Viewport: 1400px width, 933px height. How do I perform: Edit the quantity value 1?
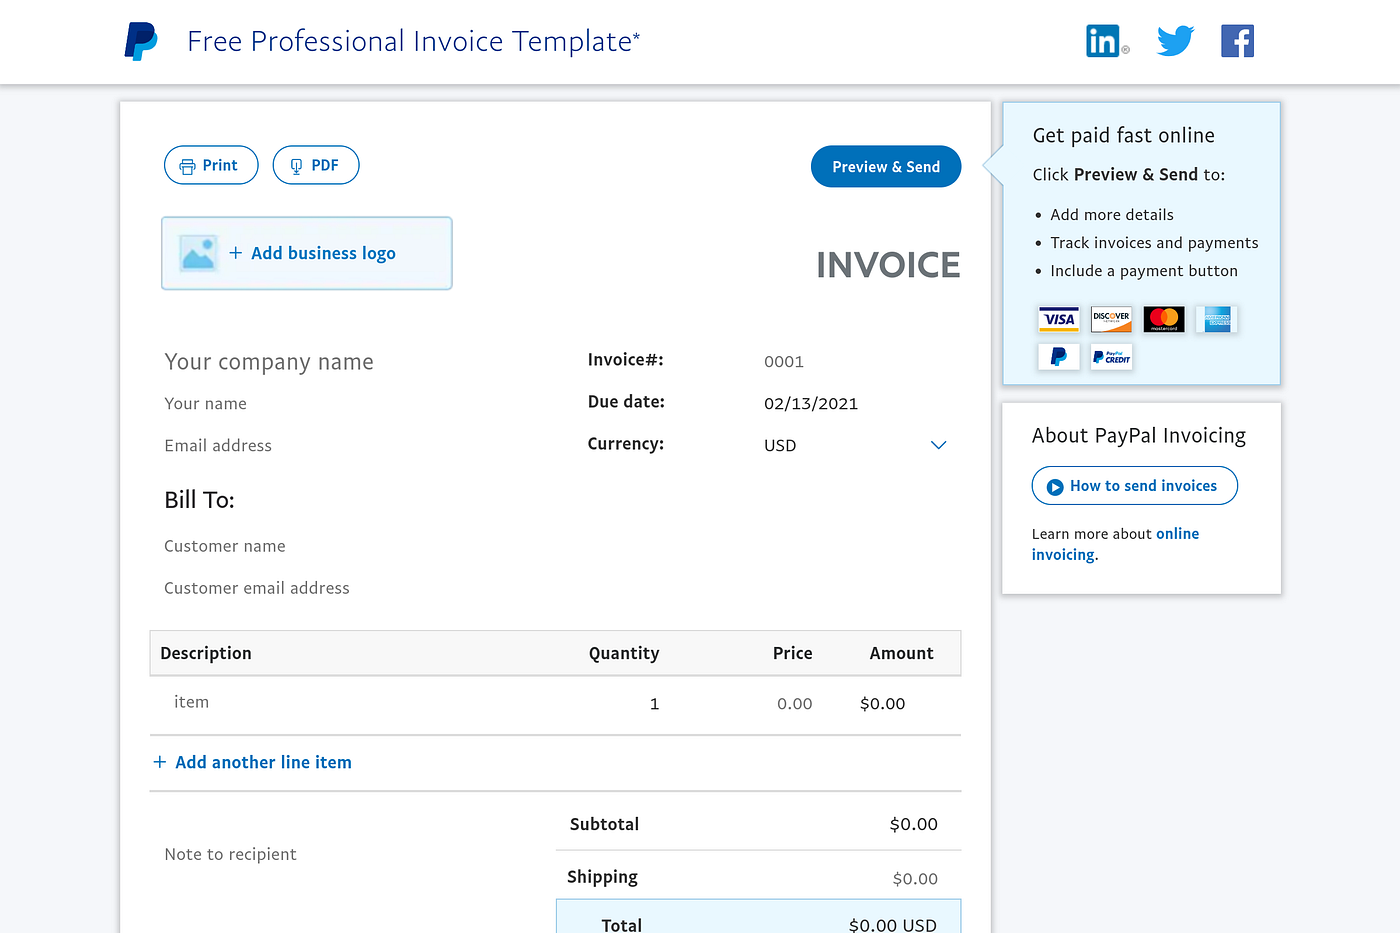[x=654, y=704]
